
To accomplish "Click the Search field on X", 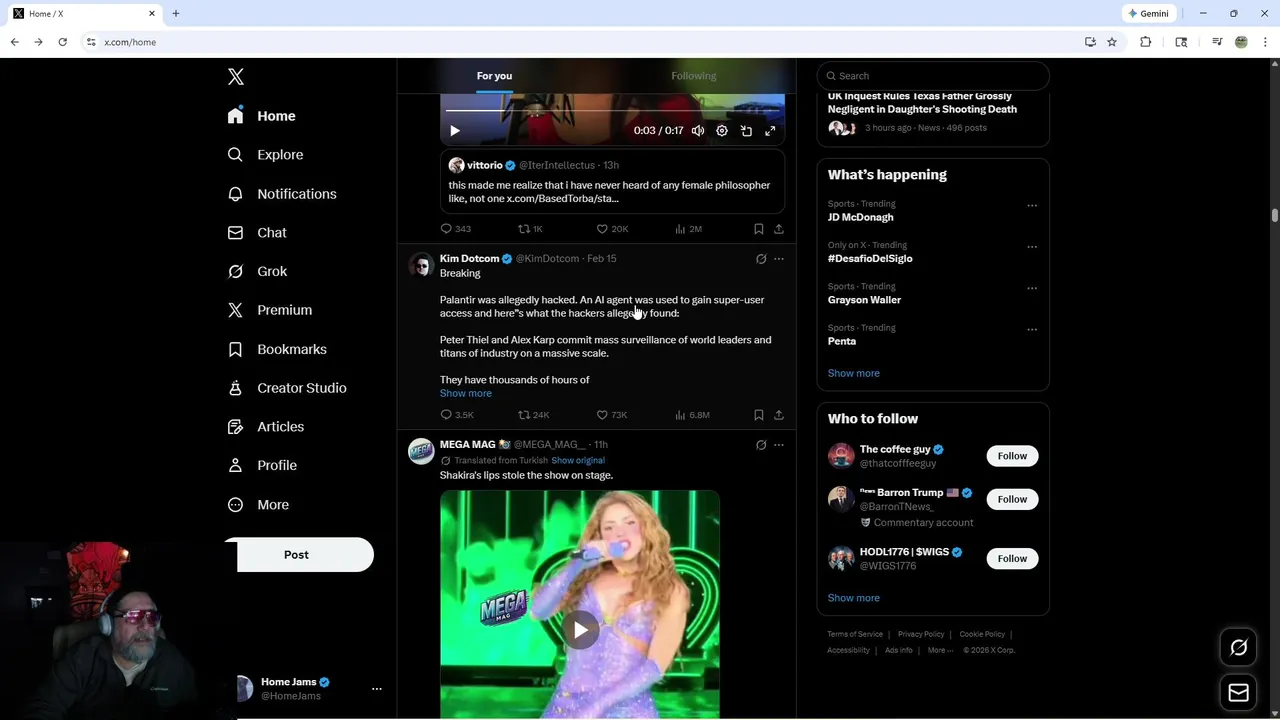I will pyautogui.click(x=933, y=76).
